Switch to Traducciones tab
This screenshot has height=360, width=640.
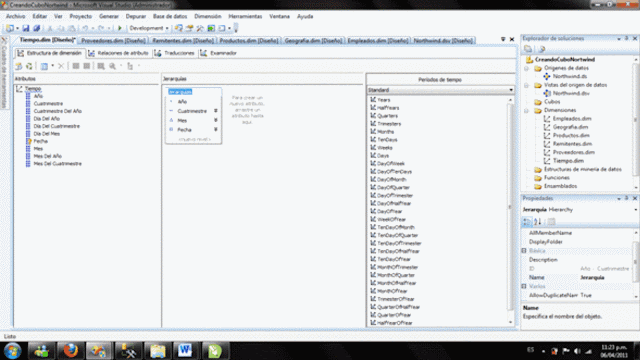174,53
